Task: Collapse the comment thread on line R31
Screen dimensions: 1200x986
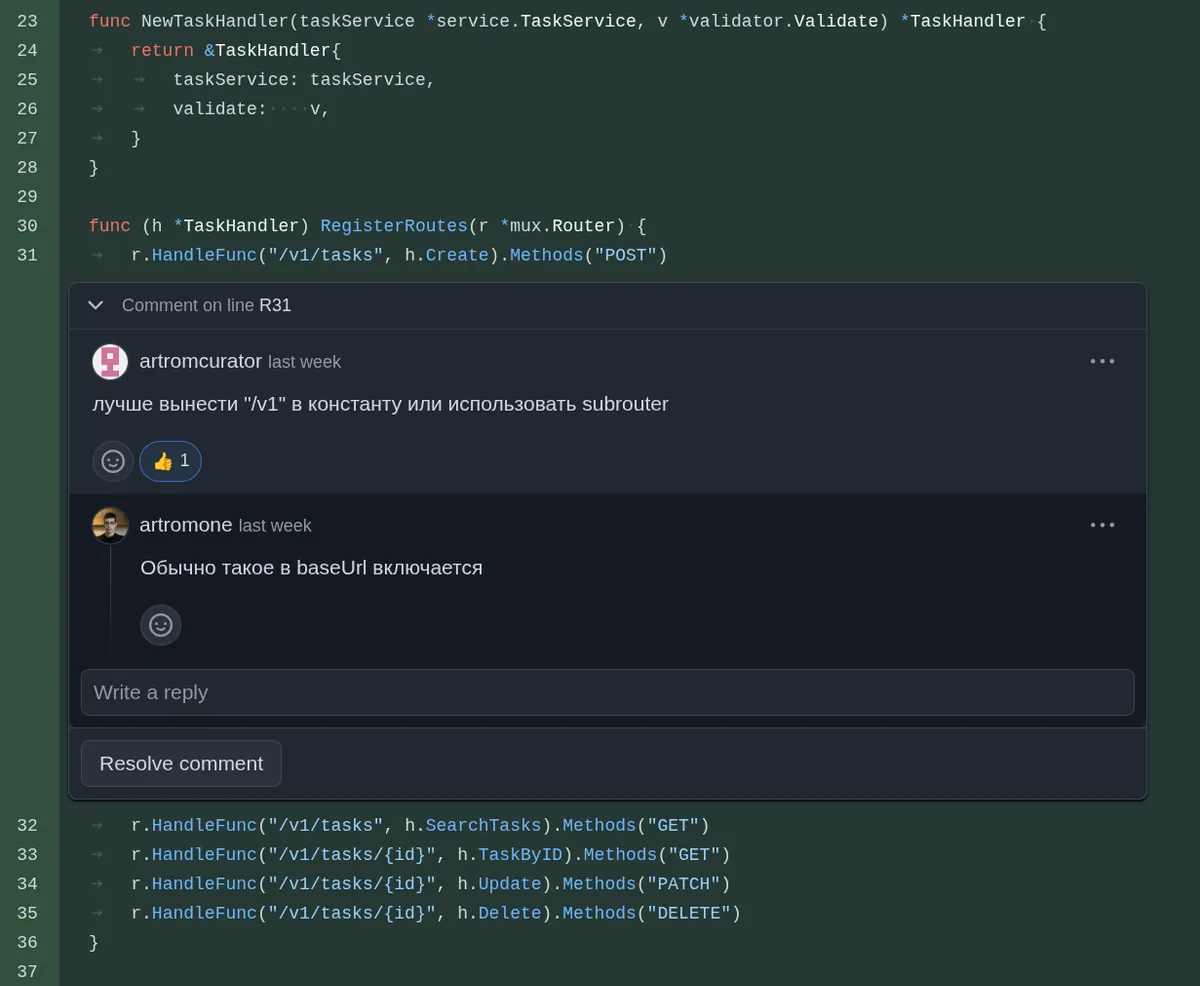Action: click(x=95, y=305)
